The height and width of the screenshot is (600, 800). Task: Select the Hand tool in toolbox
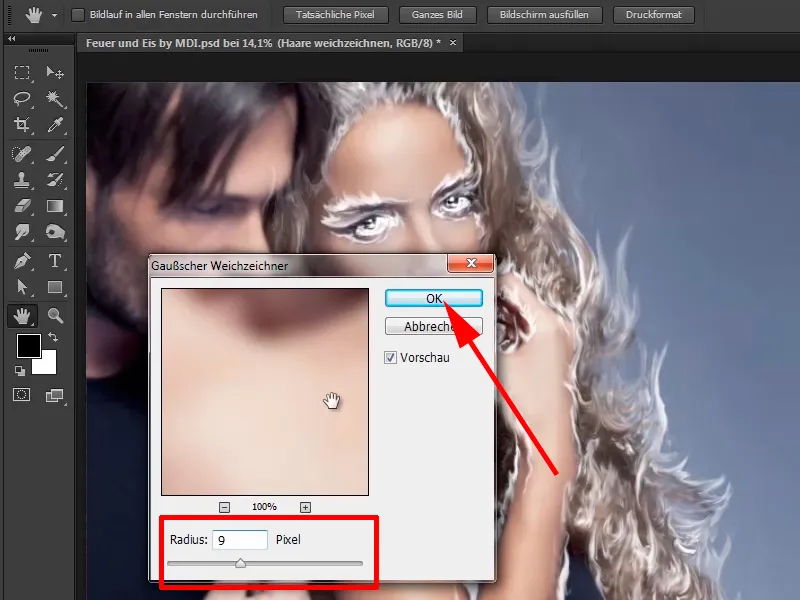pos(22,316)
